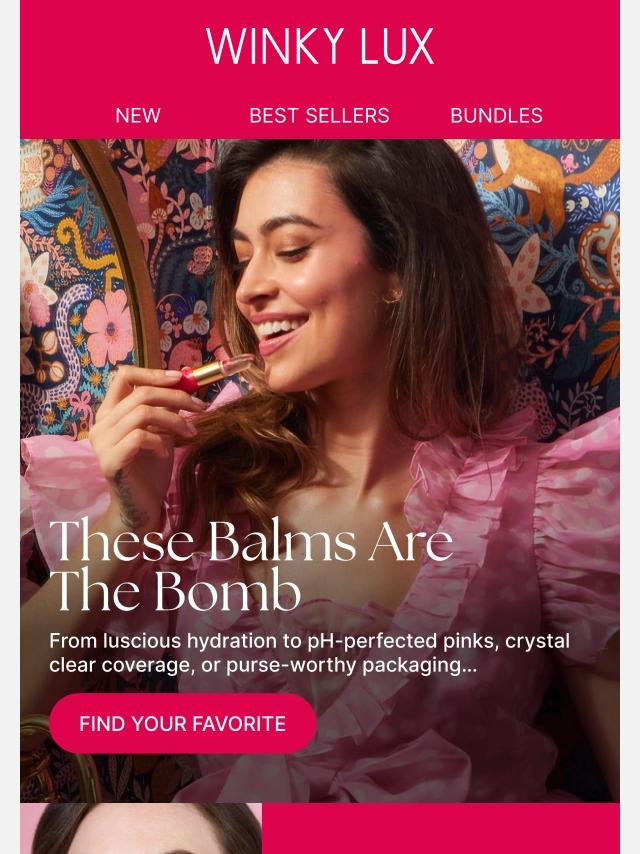The height and width of the screenshot is (854, 640).
Task: Click the pink ruffled dress shoulder
Action: [x=577, y=479]
